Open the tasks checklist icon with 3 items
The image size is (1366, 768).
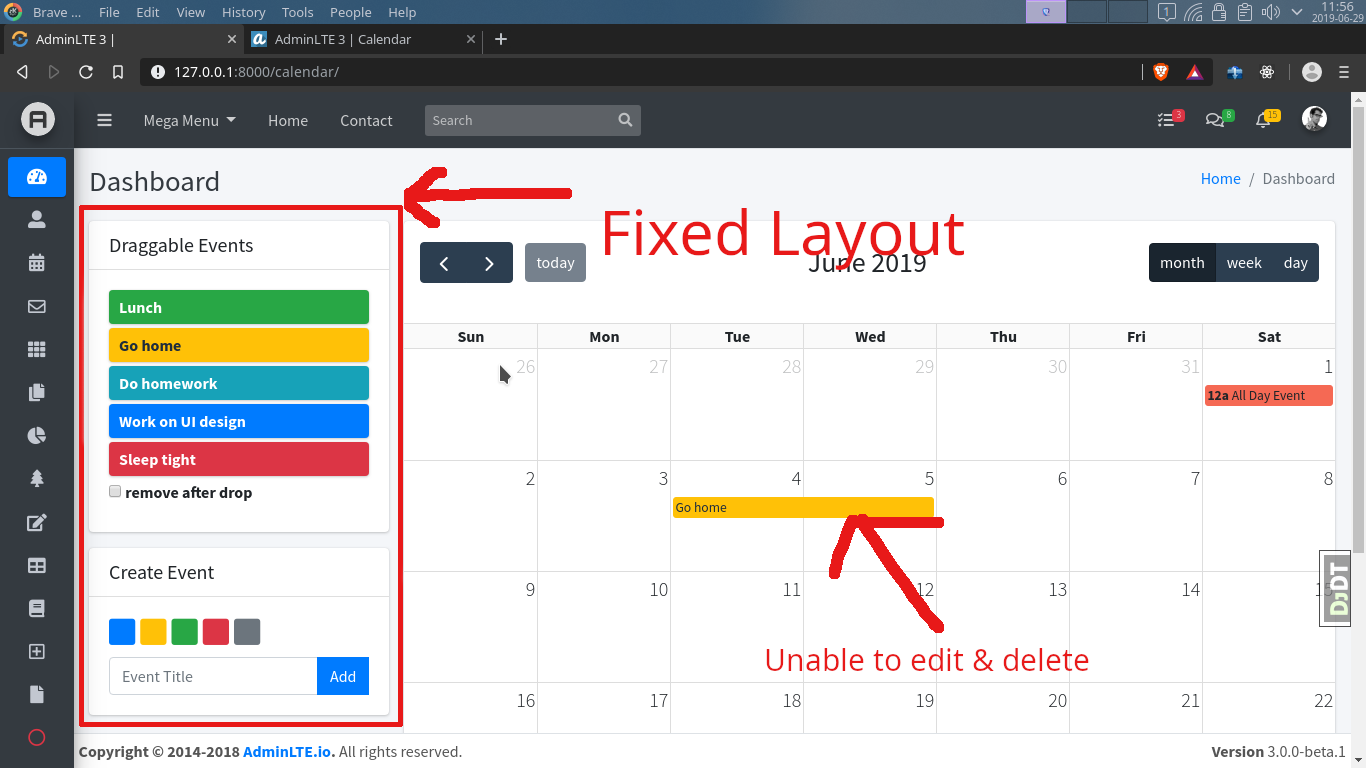[x=1168, y=119]
